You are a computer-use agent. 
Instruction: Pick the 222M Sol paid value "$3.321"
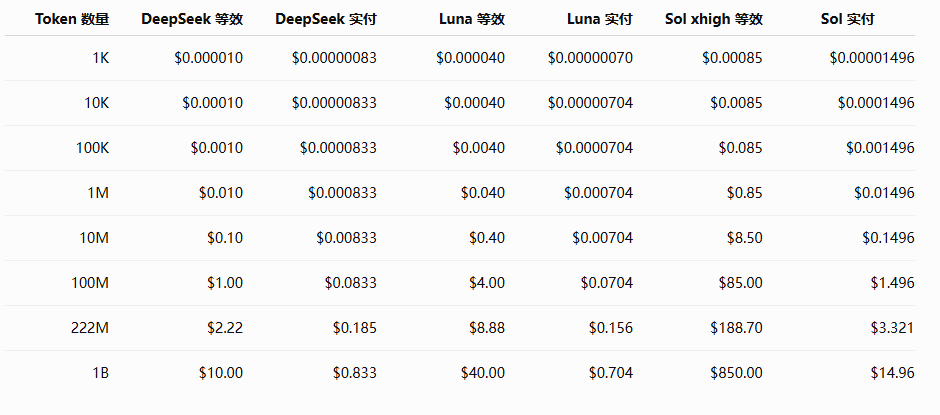tap(893, 328)
